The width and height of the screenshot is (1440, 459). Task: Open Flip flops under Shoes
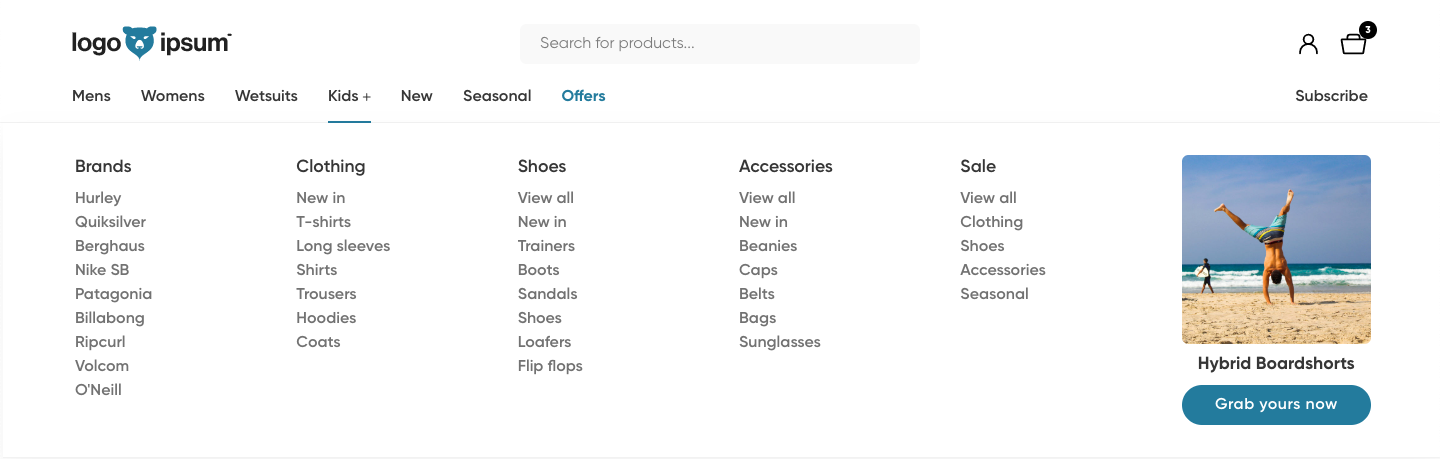point(550,366)
